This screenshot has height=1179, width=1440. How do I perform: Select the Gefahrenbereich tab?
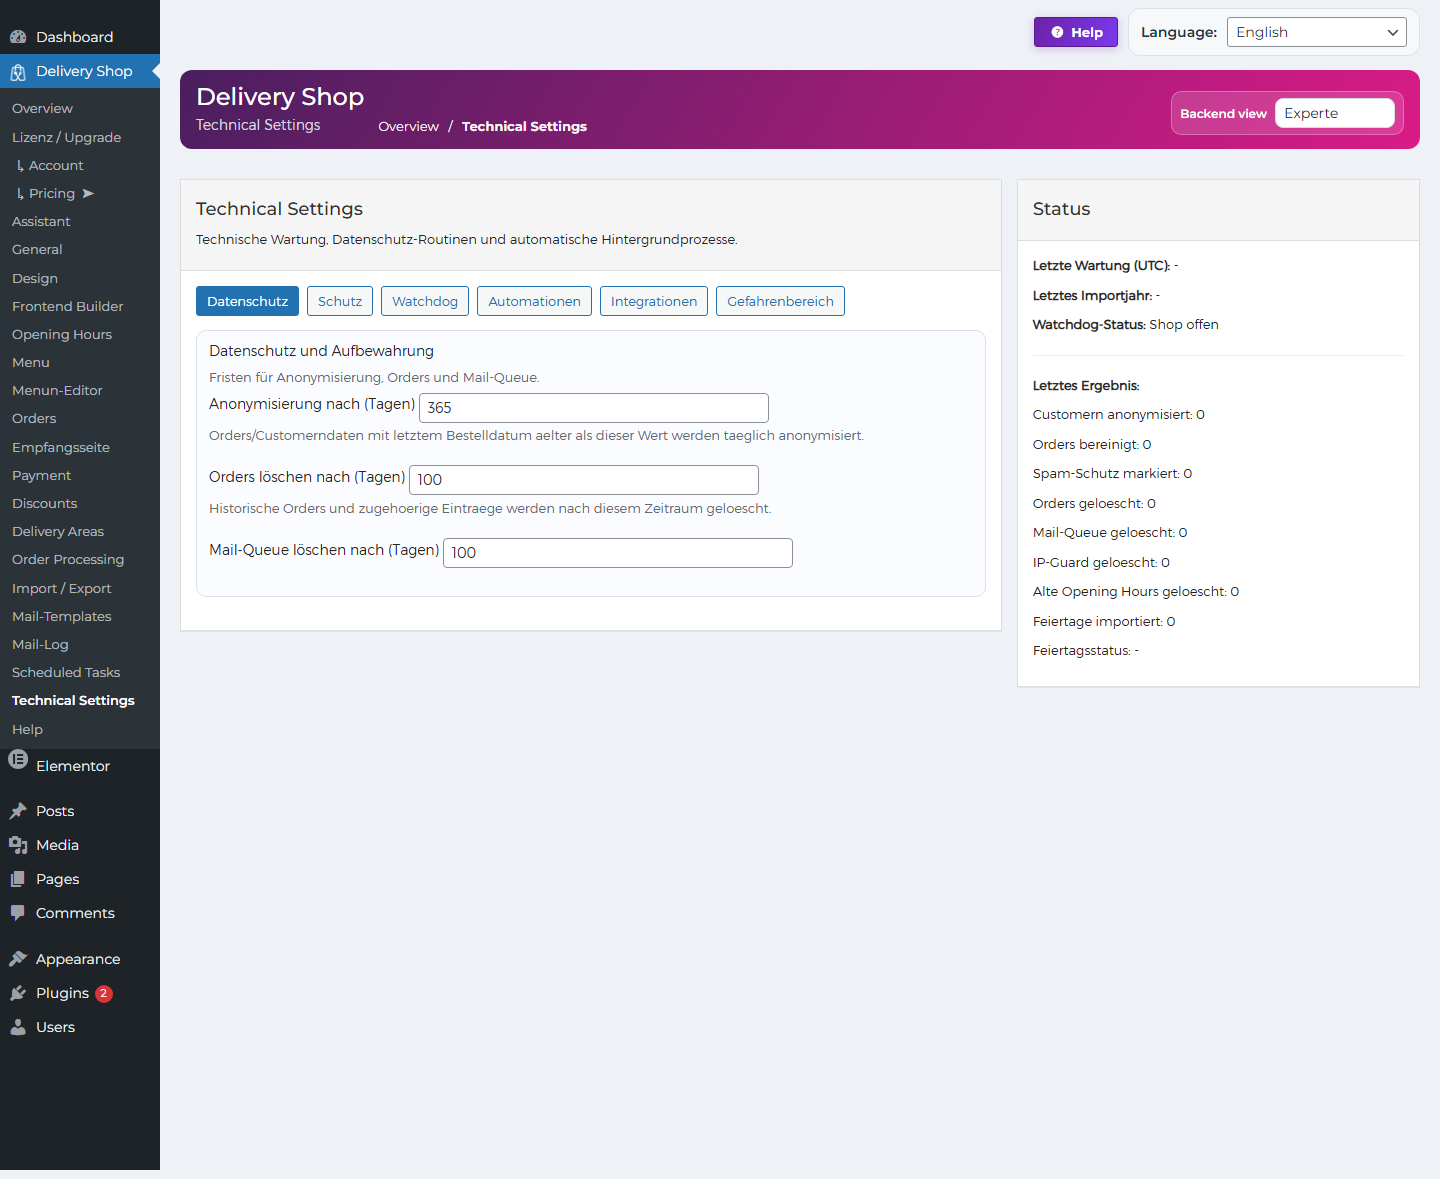[x=780, y=301]
